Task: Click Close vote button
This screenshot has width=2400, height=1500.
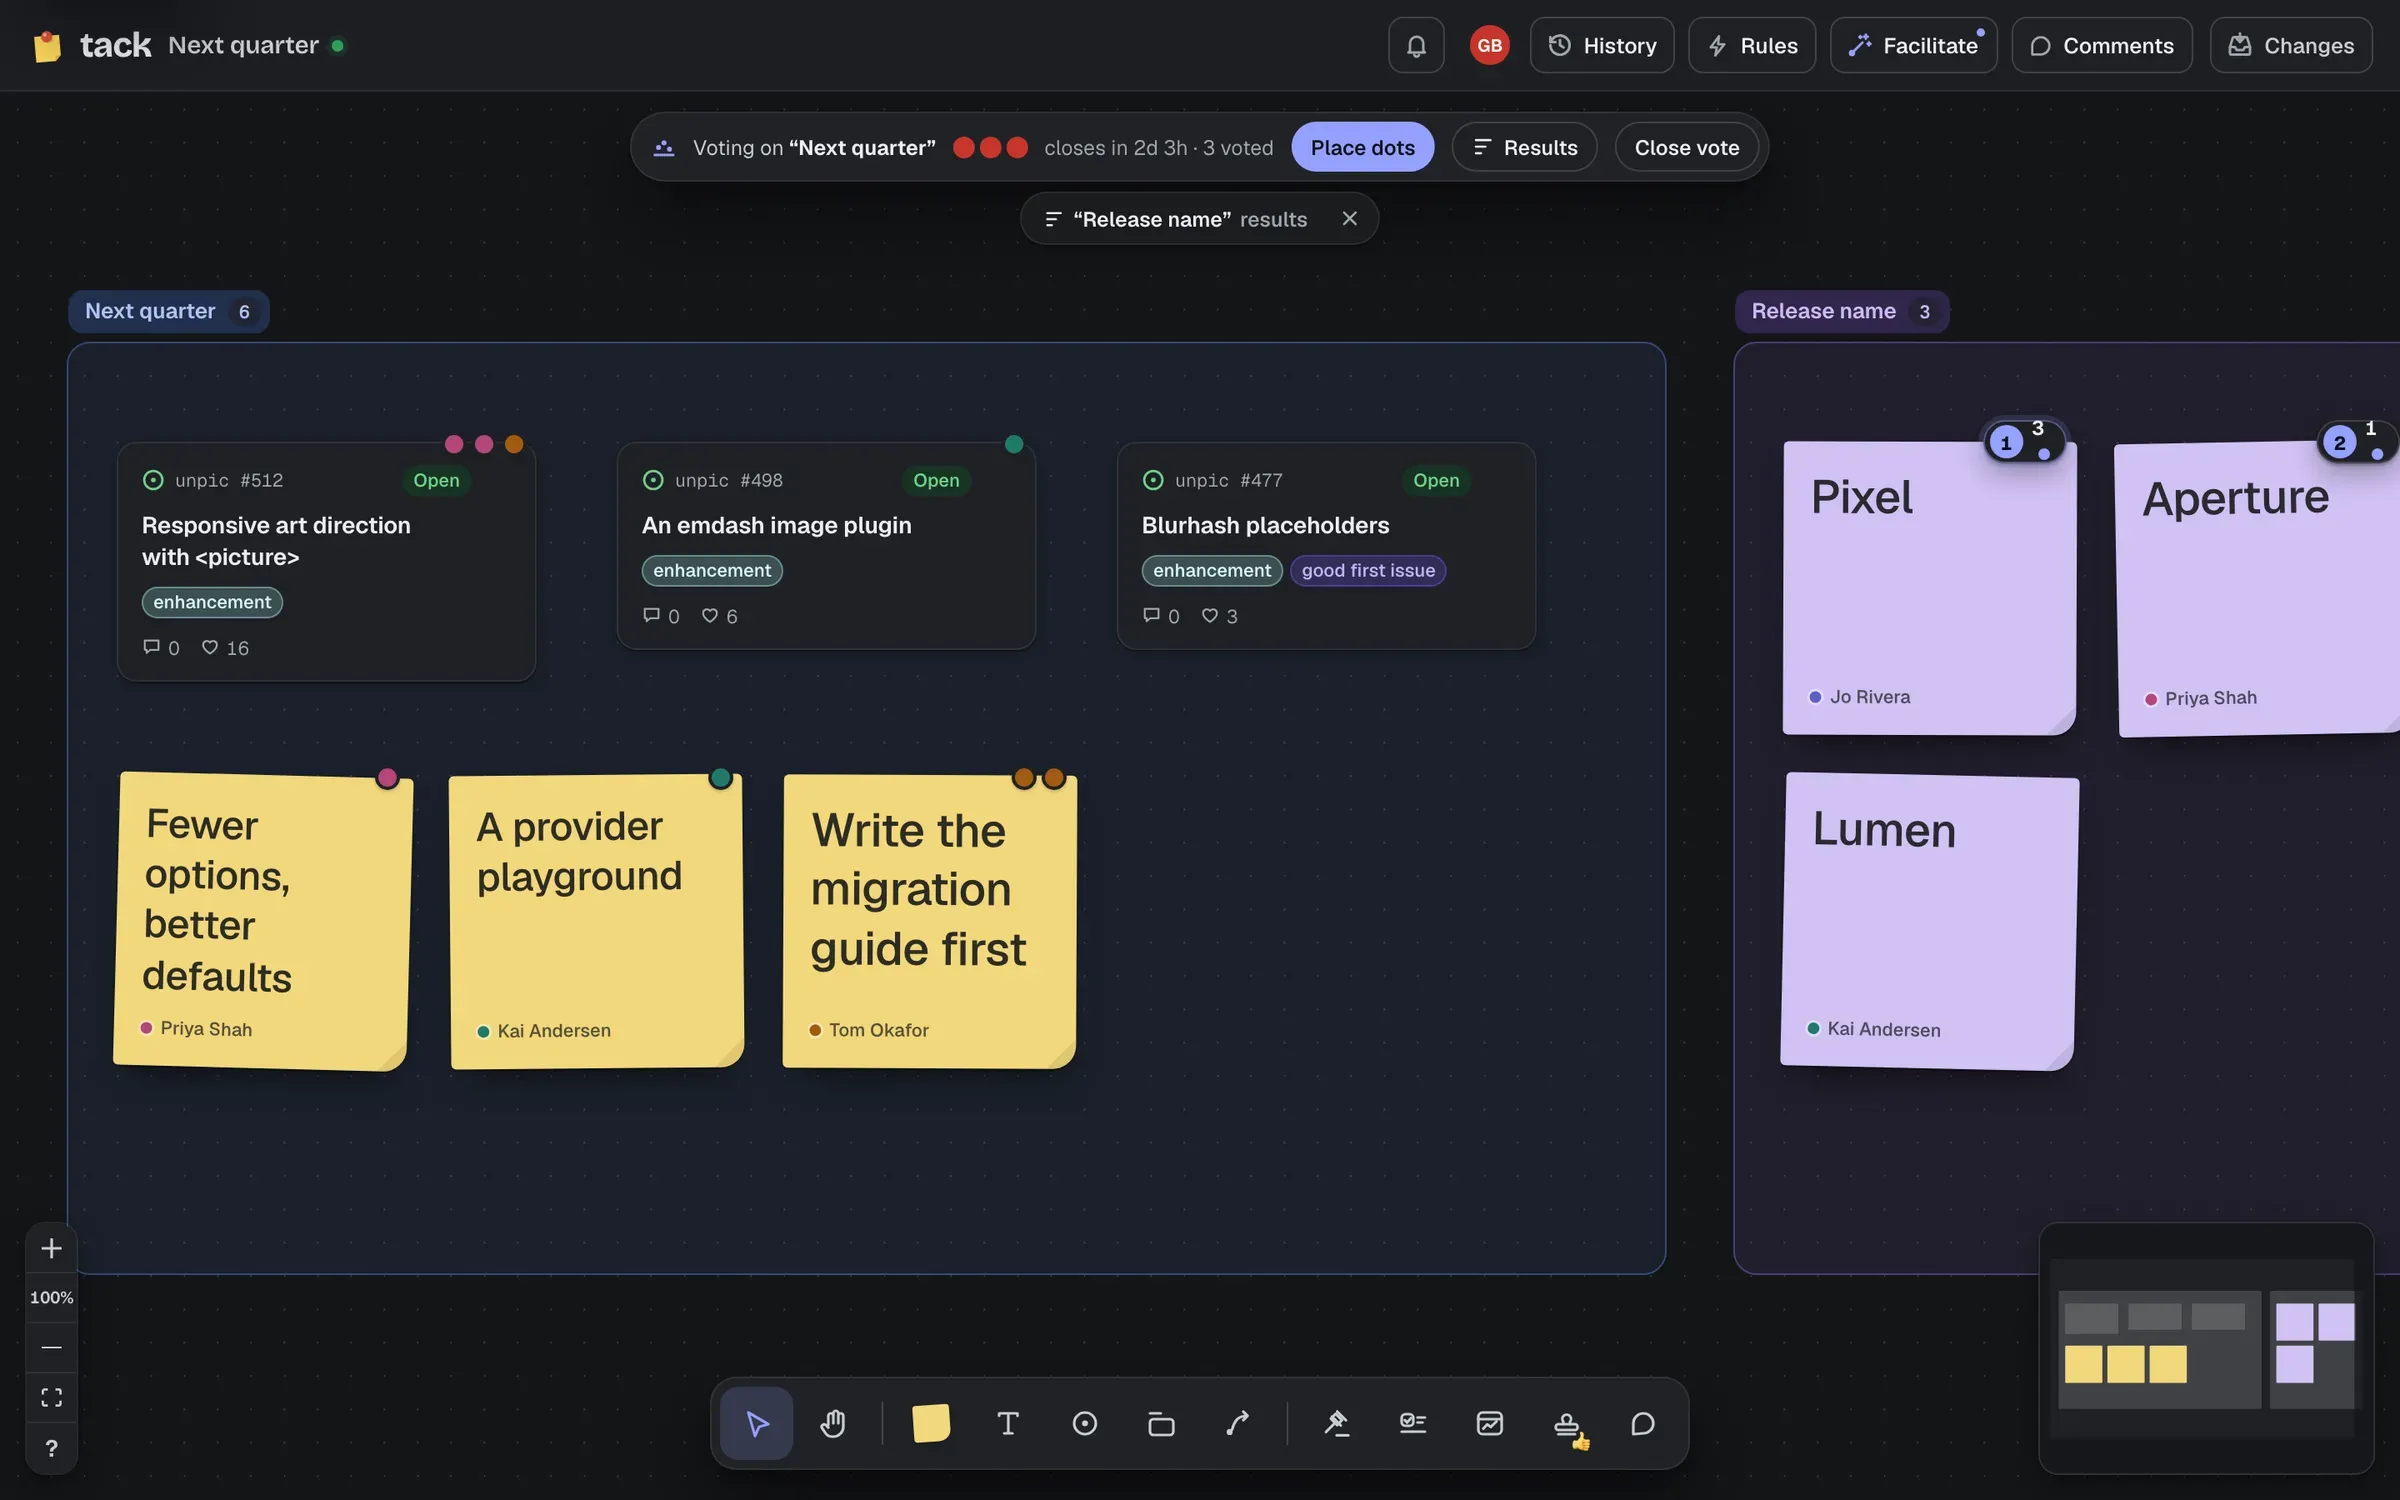Action: pos(1687,147)
